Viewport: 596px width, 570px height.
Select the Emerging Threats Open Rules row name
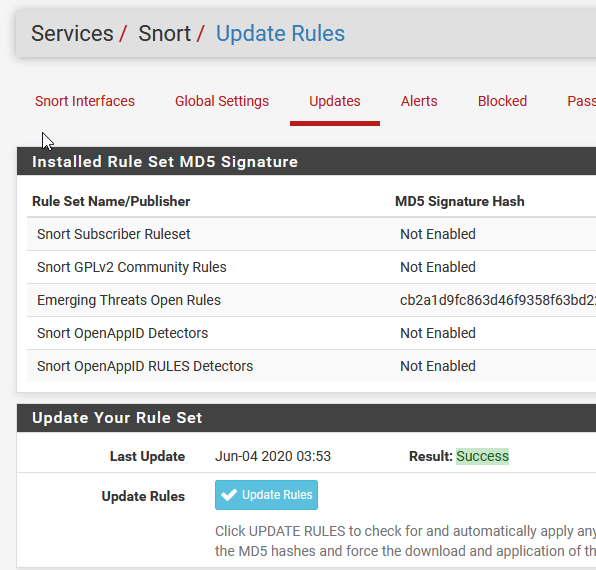[129, 300]
